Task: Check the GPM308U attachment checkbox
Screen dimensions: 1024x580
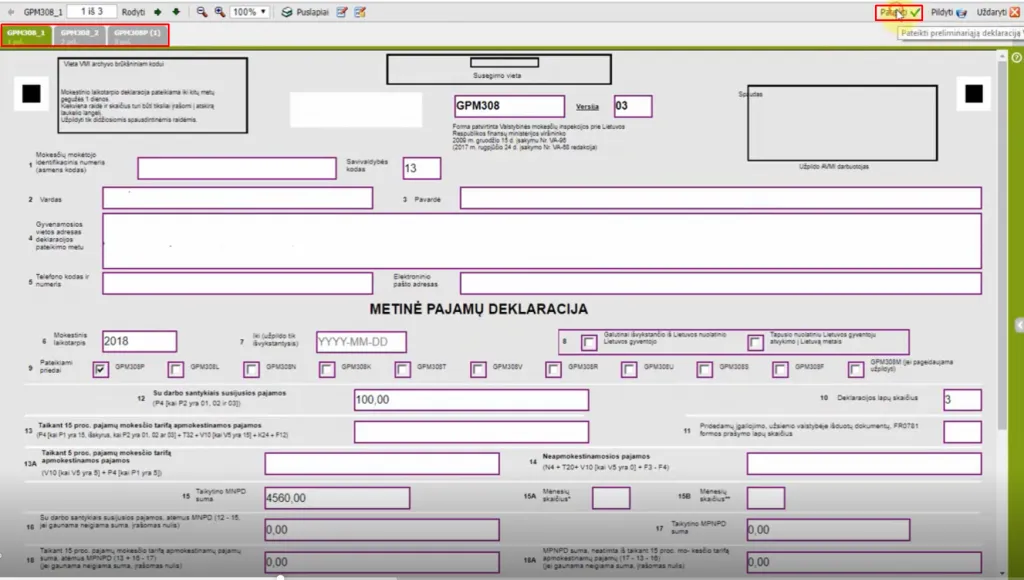Action: 629,370
